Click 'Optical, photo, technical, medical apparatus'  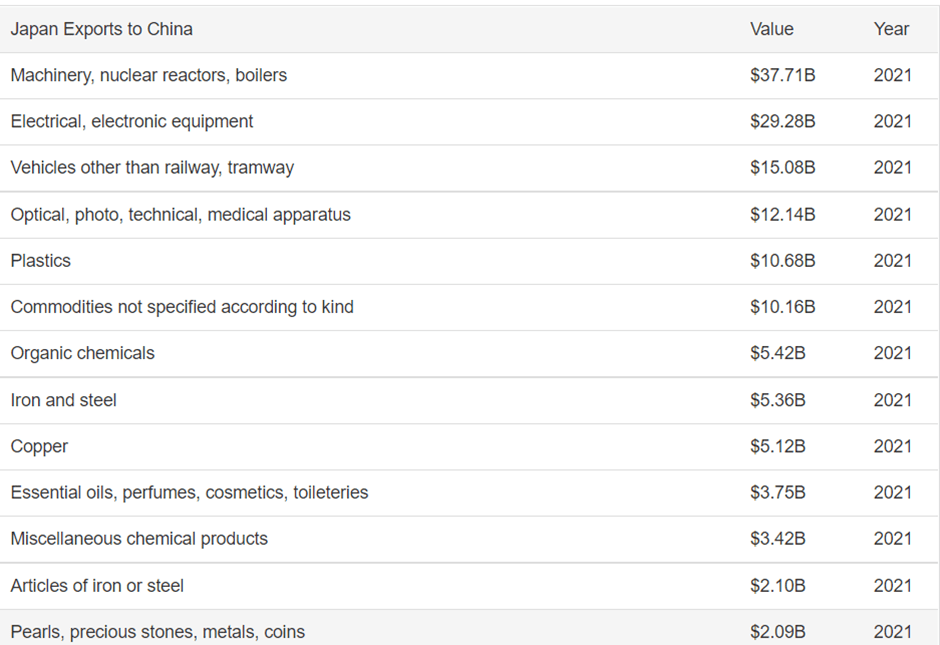click(181, 214)
